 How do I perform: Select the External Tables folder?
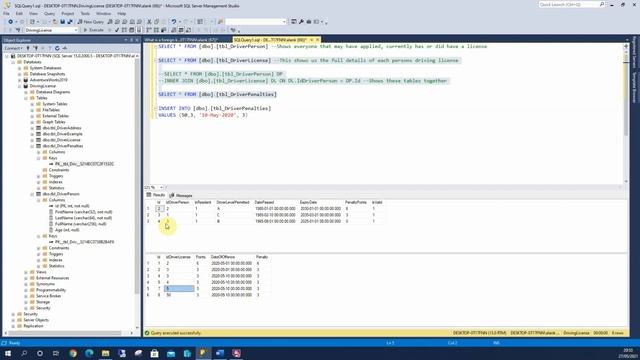coord(55,116)
